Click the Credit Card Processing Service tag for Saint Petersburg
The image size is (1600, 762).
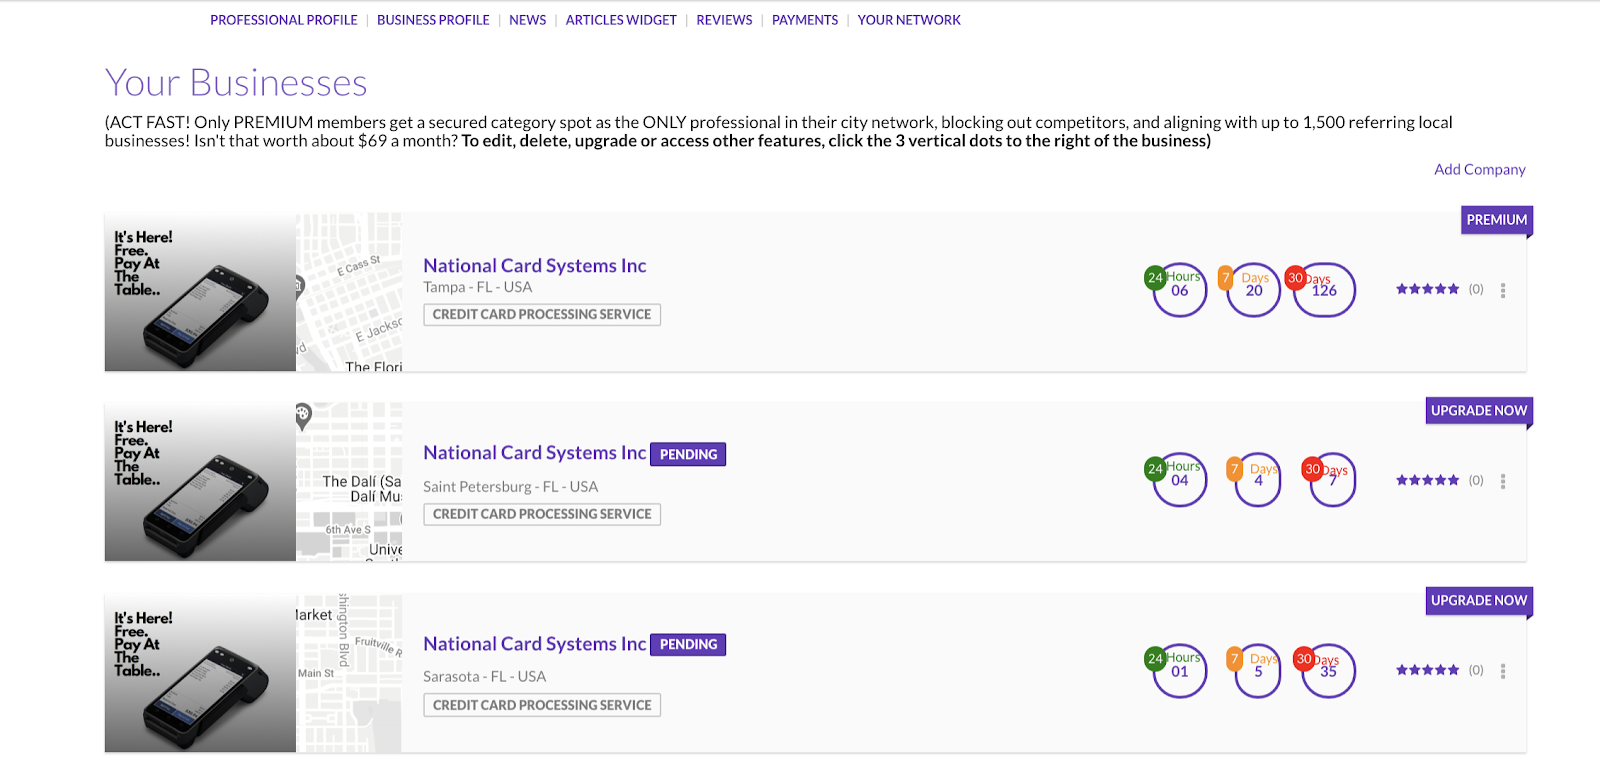coord(542,514)
